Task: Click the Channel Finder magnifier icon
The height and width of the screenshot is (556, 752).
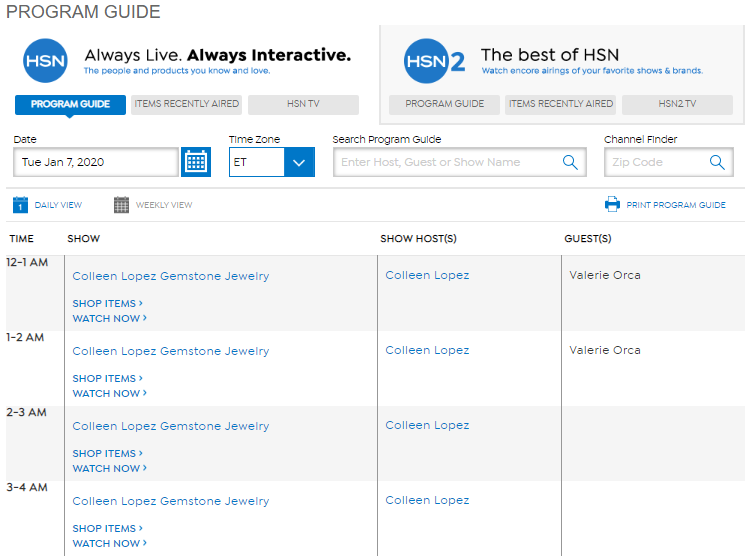Action: [x=717, y=162]
